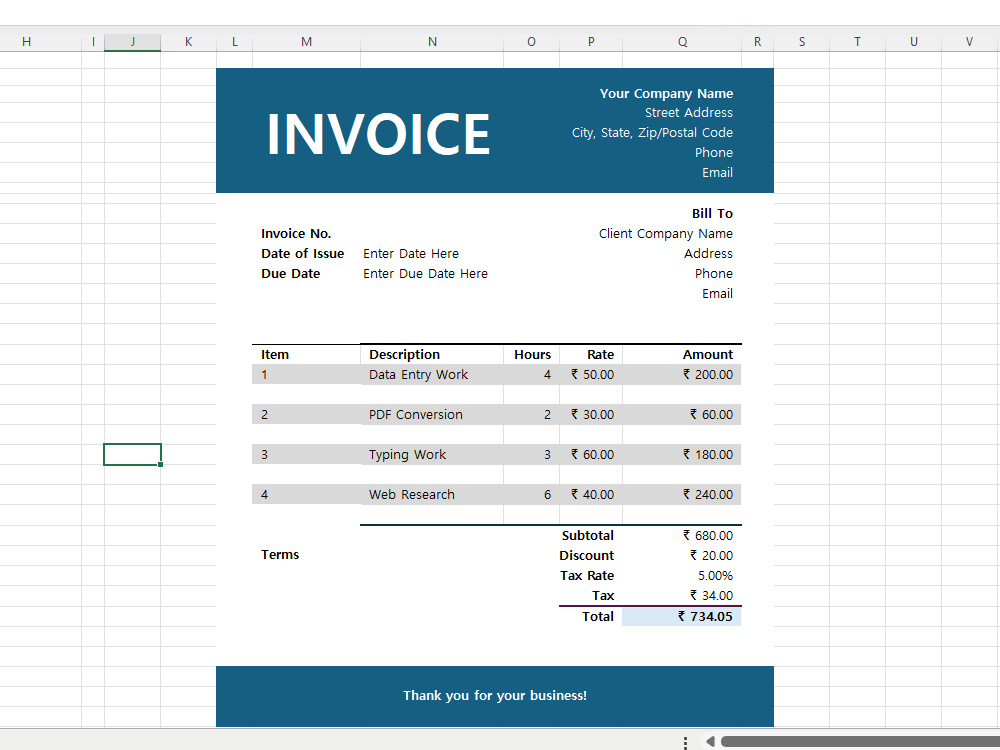Select the Tax value ₹ 34.00
The height and width of the screenshot is (750, 1000).
[x=710, y=596]
